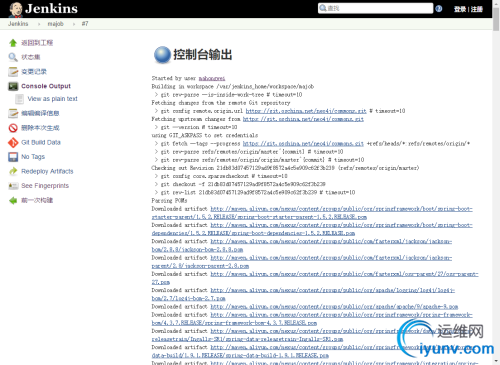500x365 pixels.
Task: Open the 变更记录 sidebar link
Action: (x=34, y=71)
